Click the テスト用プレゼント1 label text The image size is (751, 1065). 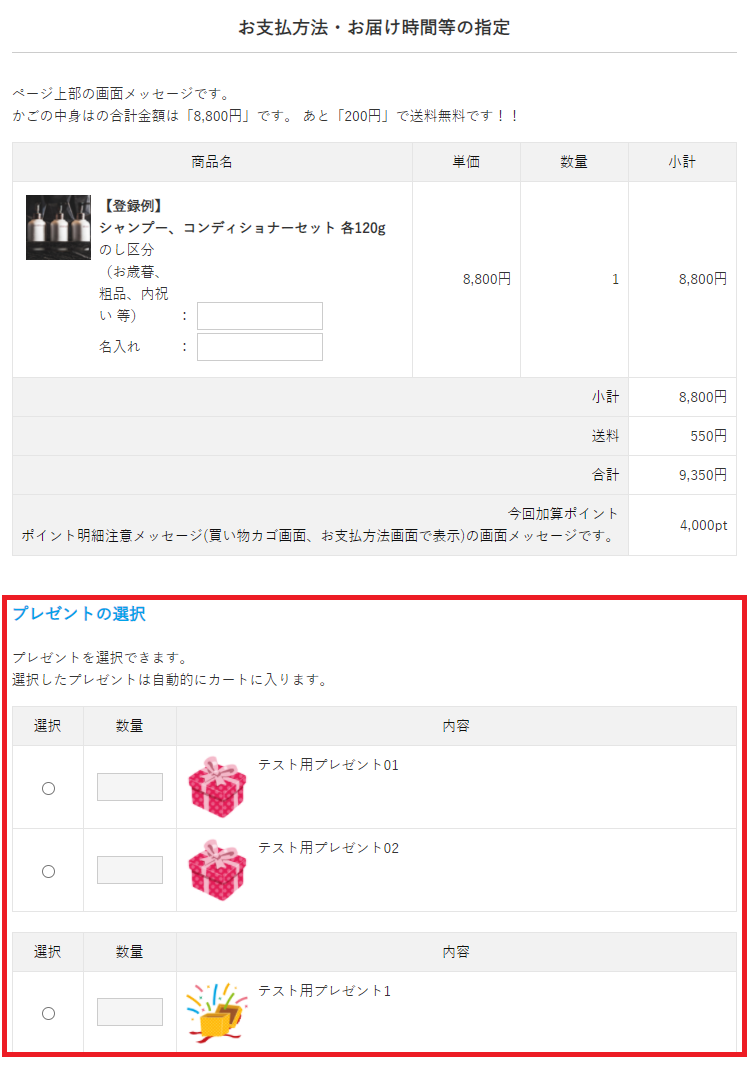coord(324,991)
